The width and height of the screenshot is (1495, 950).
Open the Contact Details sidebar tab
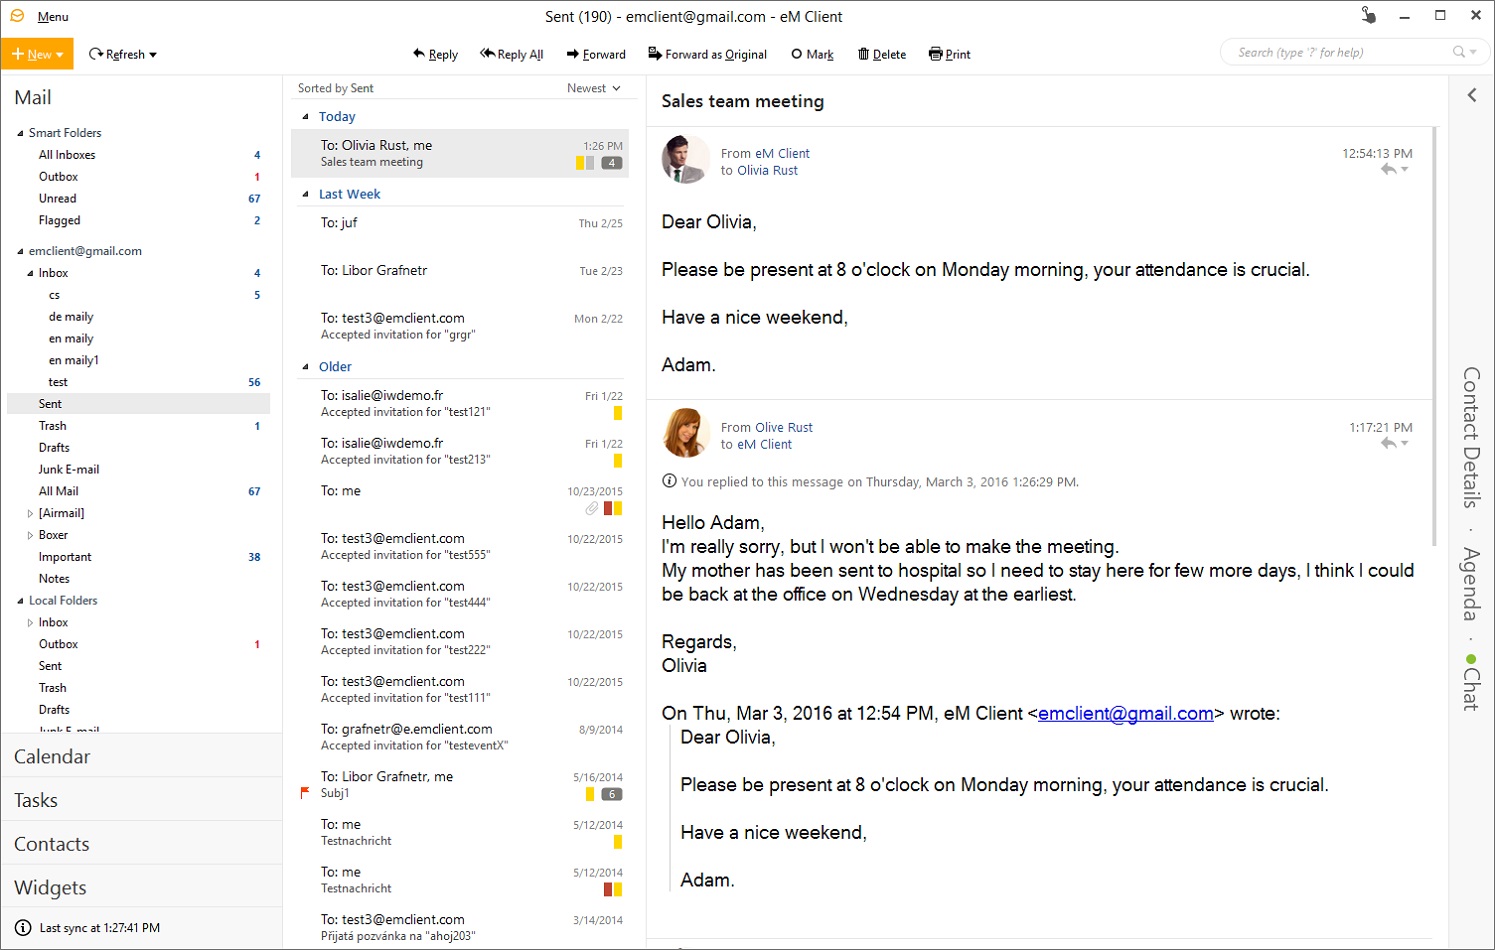[1471, 437]
